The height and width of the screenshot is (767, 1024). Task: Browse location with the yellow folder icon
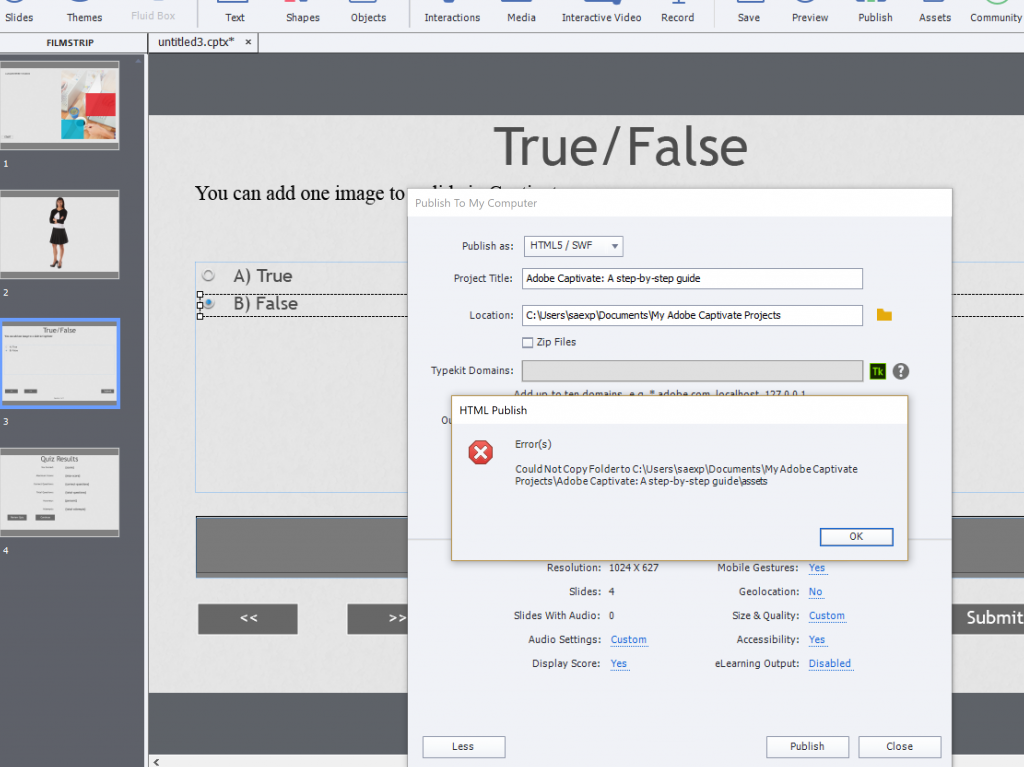click(884, 315)
